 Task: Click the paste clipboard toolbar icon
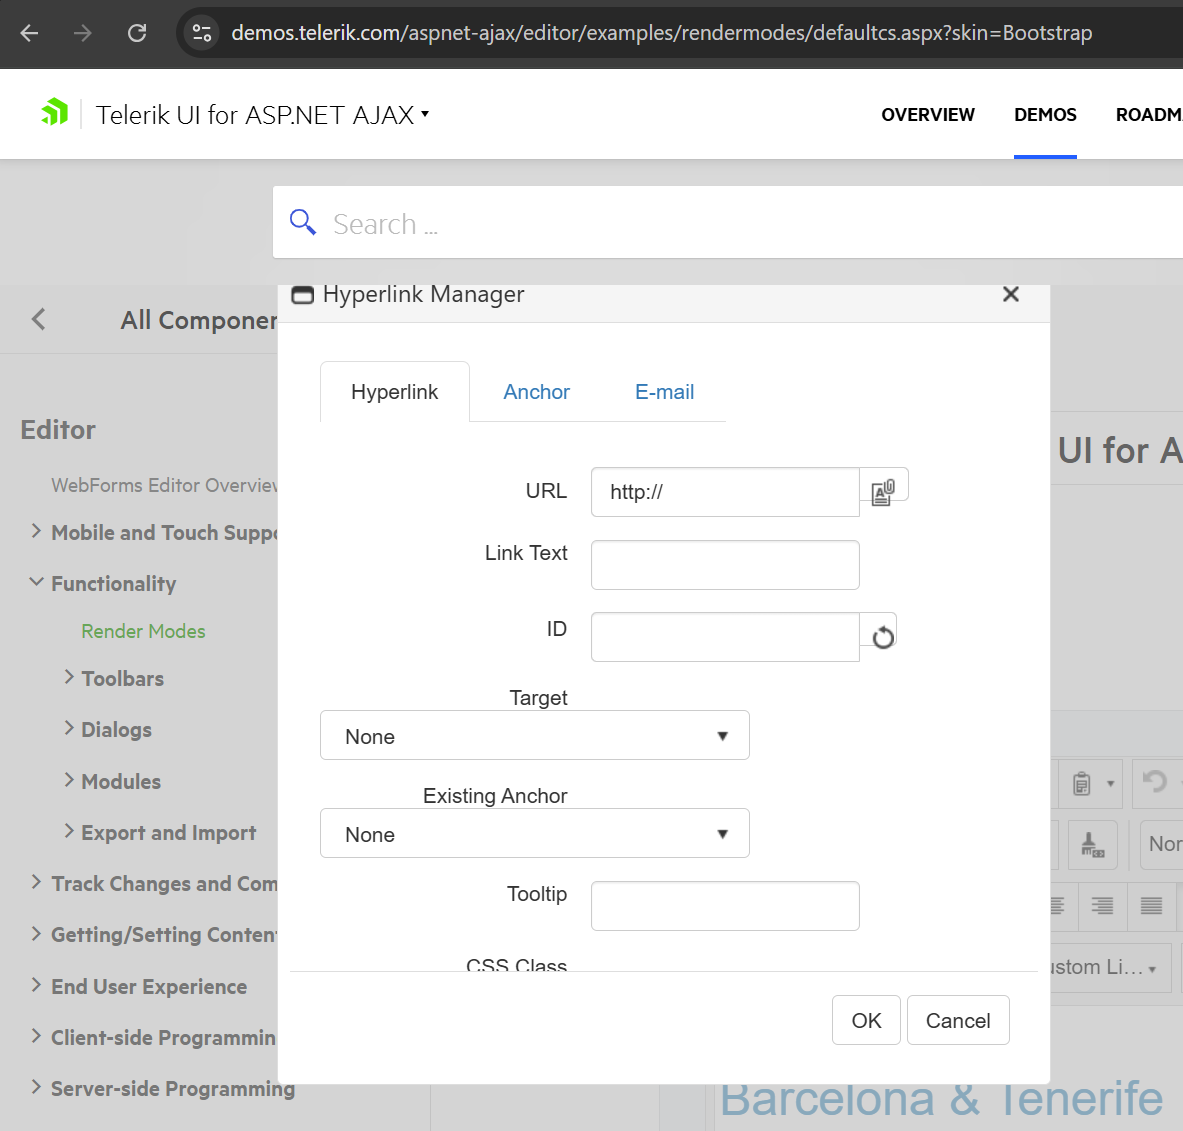(1082, 783)
